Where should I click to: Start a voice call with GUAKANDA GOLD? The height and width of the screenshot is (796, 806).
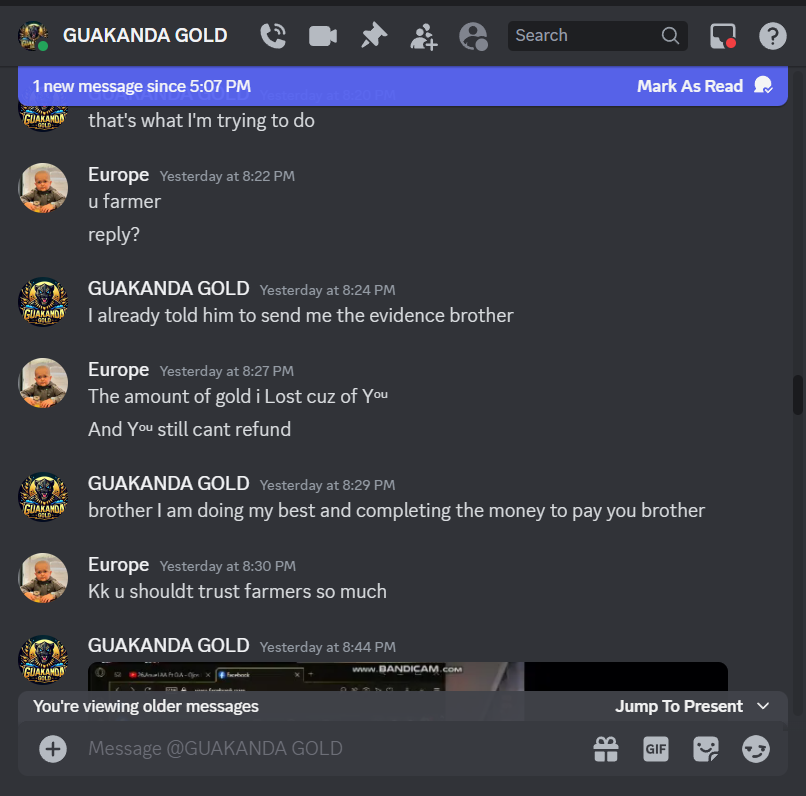pos(273,36)
